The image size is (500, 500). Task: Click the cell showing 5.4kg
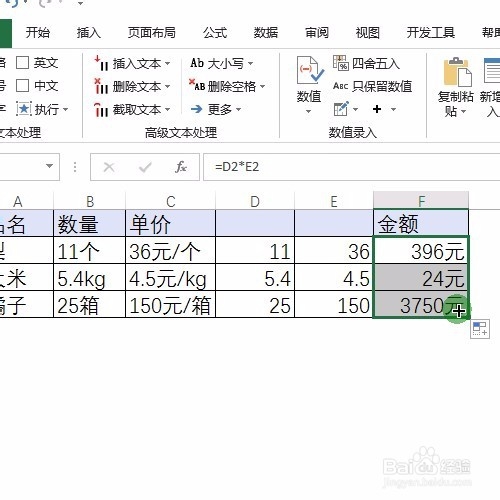(x=90, y=277)
